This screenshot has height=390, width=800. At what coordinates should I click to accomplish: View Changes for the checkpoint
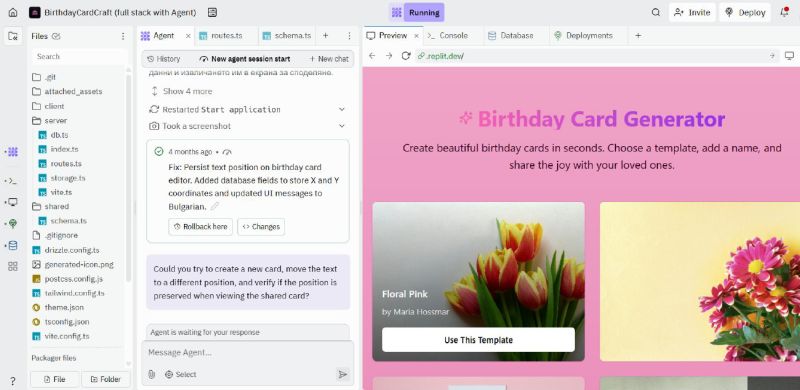pos(261,227)
